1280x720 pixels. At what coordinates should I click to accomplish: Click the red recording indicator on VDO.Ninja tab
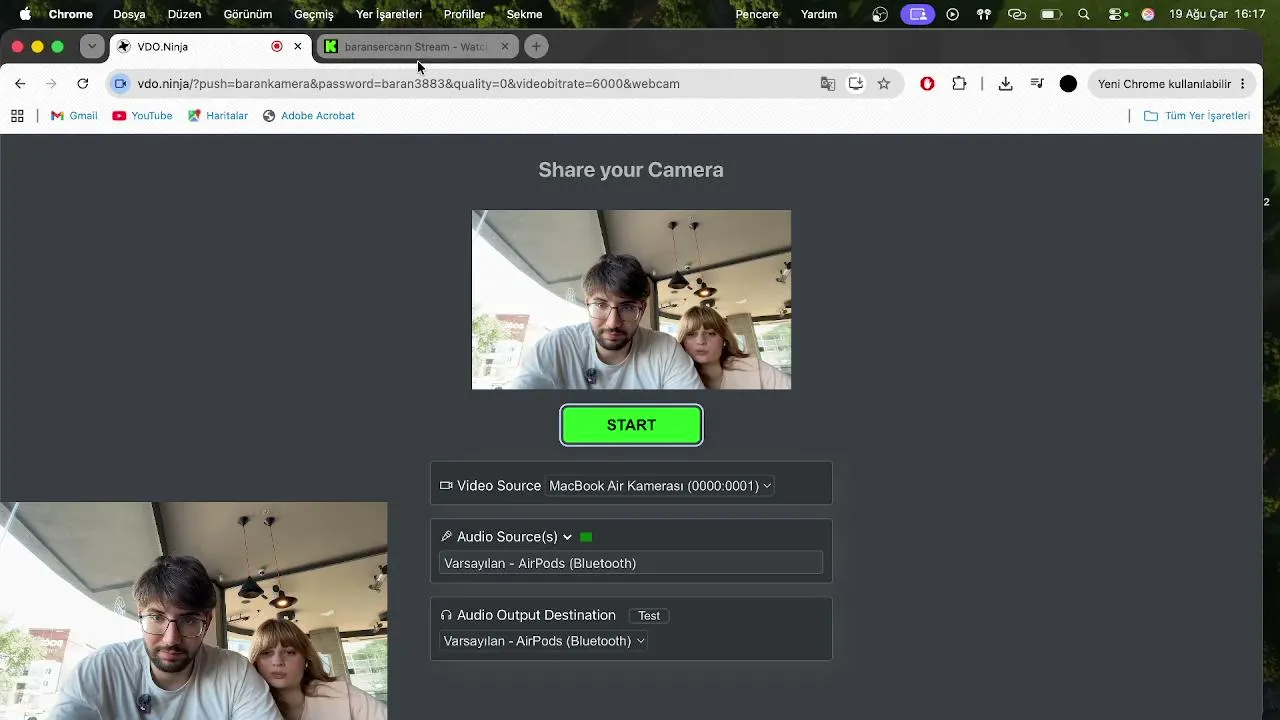click(x=277, y=46)
